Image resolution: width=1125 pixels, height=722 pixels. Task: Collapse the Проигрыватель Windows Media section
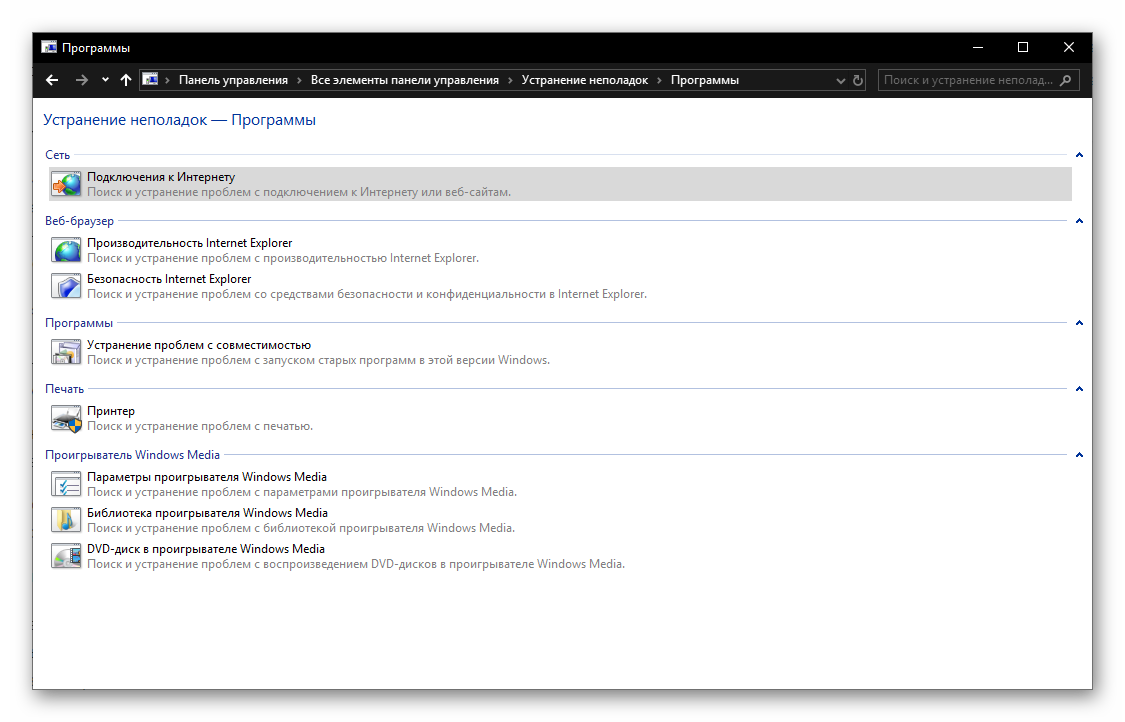click(x=1079, y=455)
